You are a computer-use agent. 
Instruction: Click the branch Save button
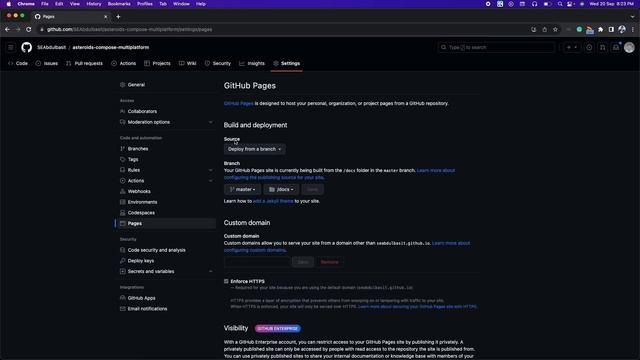312,189
